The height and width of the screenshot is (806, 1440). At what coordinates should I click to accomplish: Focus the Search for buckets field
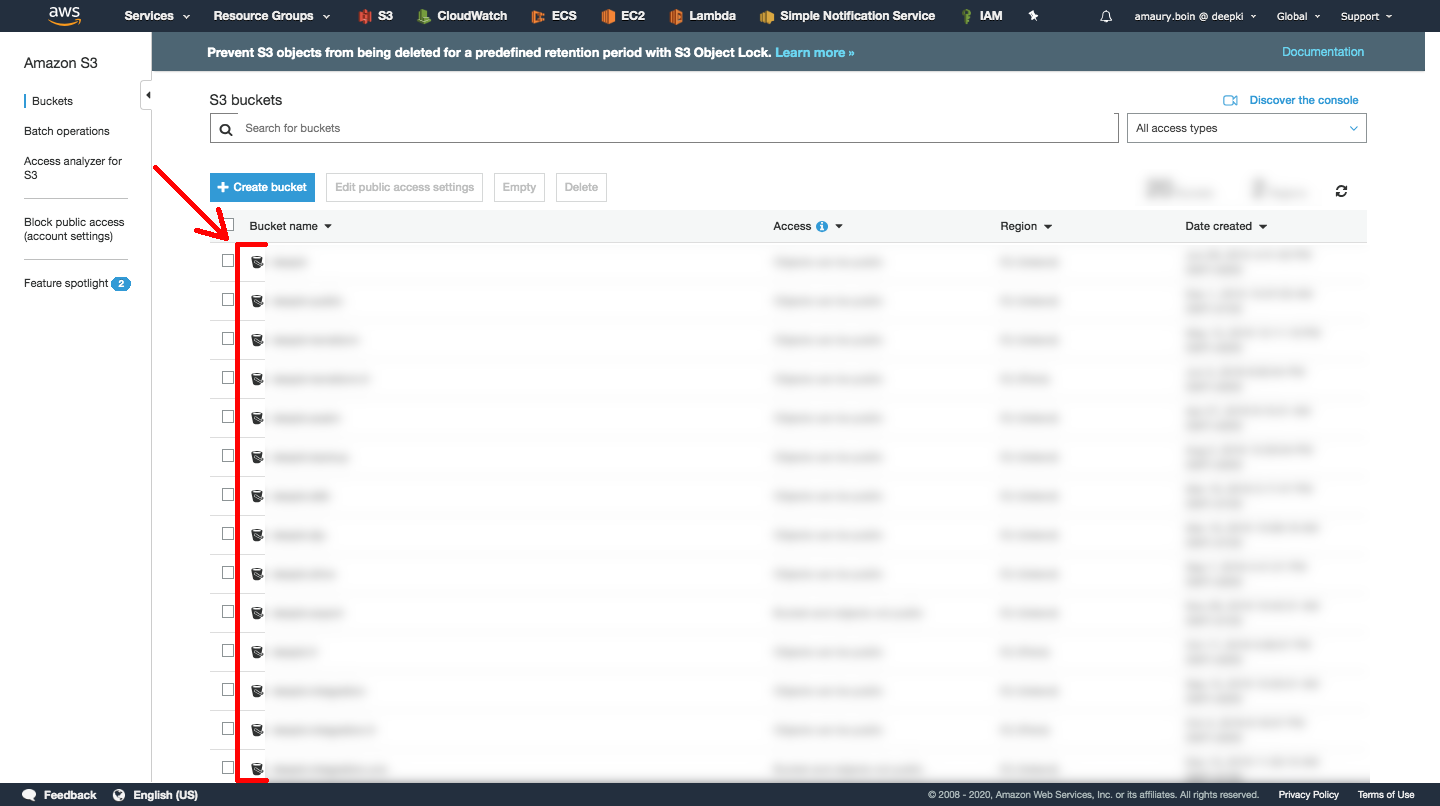[664, 128]
